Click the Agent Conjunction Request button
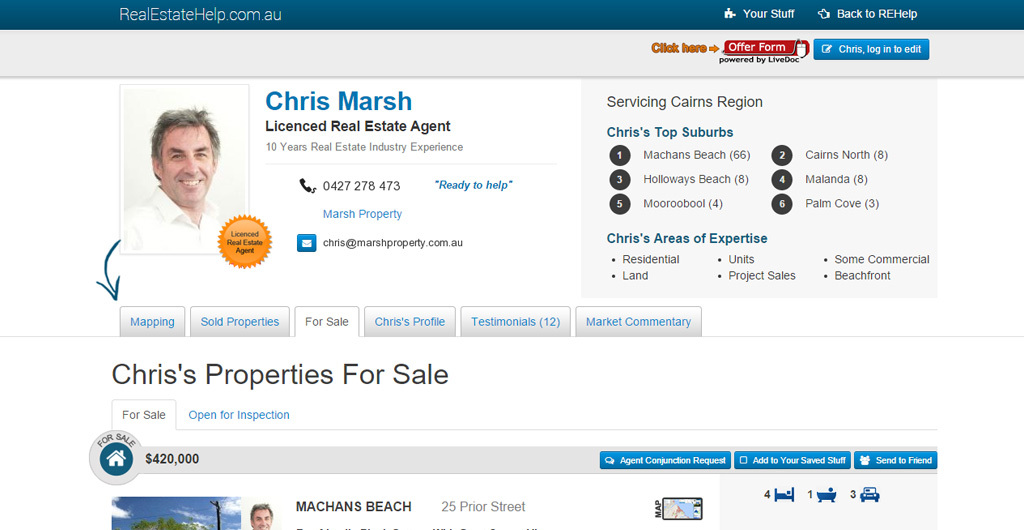 [x=665, y=460]
